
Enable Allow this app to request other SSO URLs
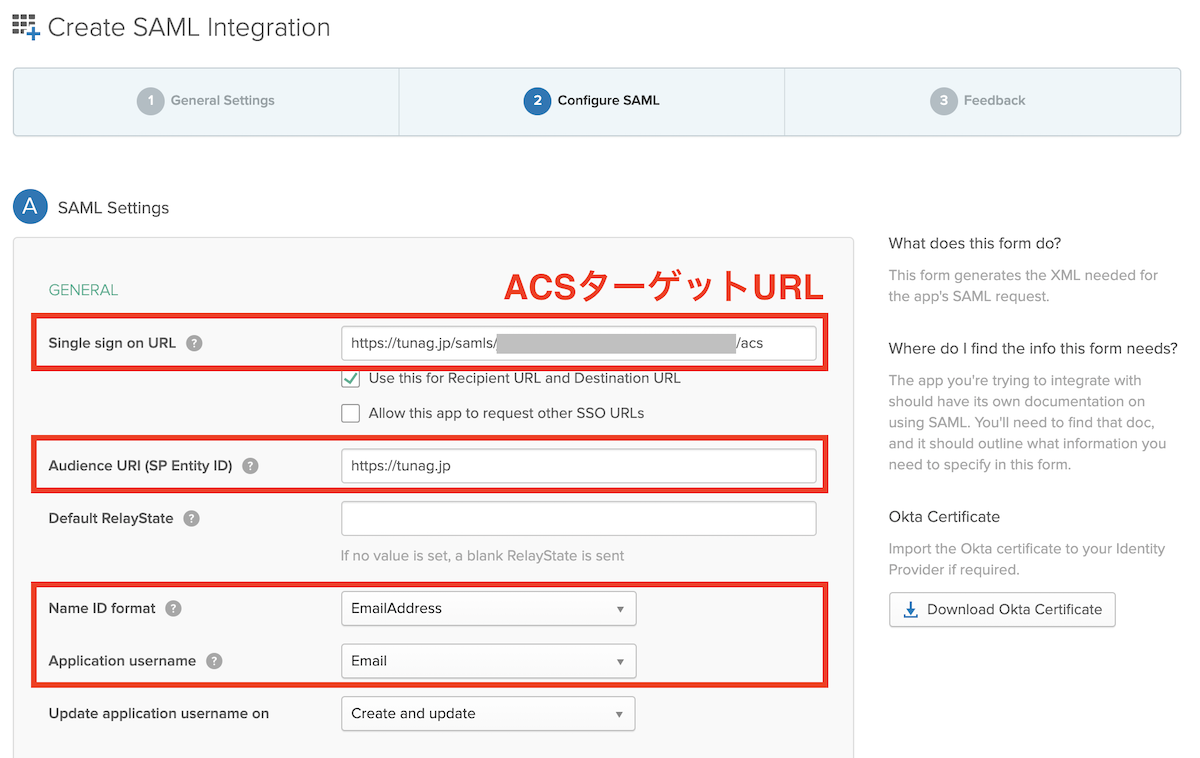350,413
